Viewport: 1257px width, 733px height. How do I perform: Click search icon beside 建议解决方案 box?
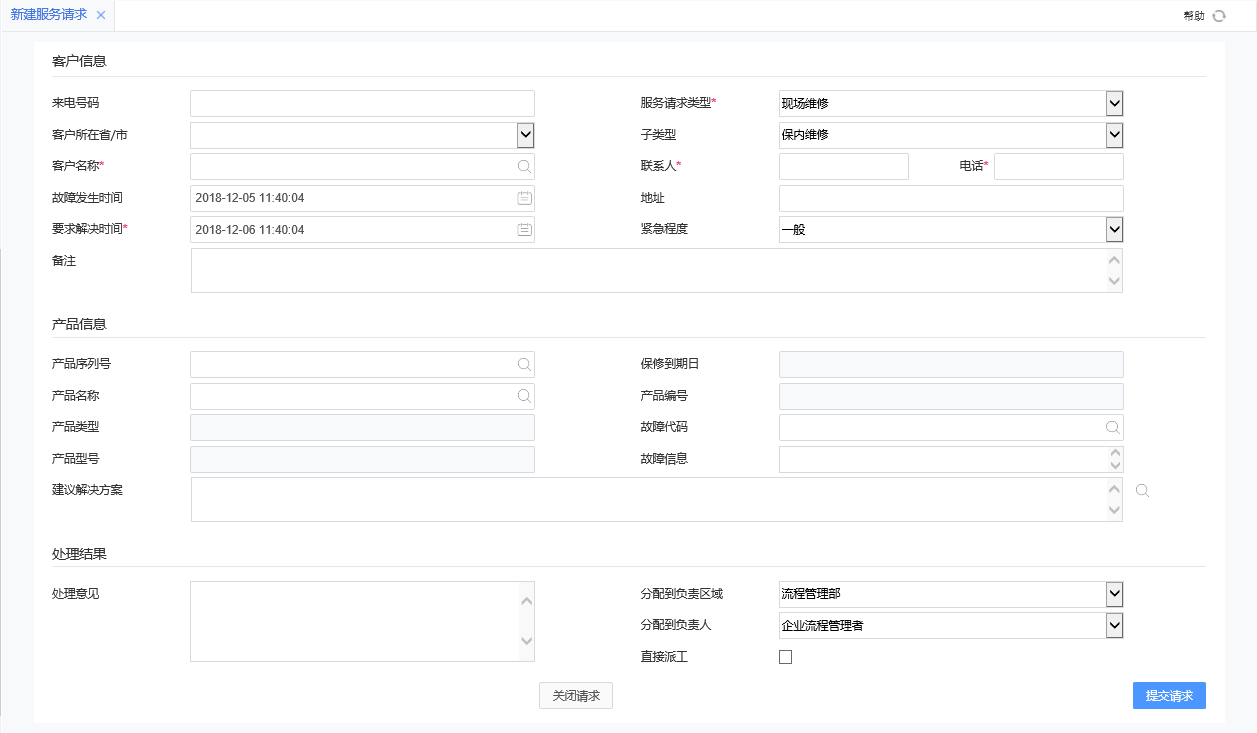(x=1142, y=491)
